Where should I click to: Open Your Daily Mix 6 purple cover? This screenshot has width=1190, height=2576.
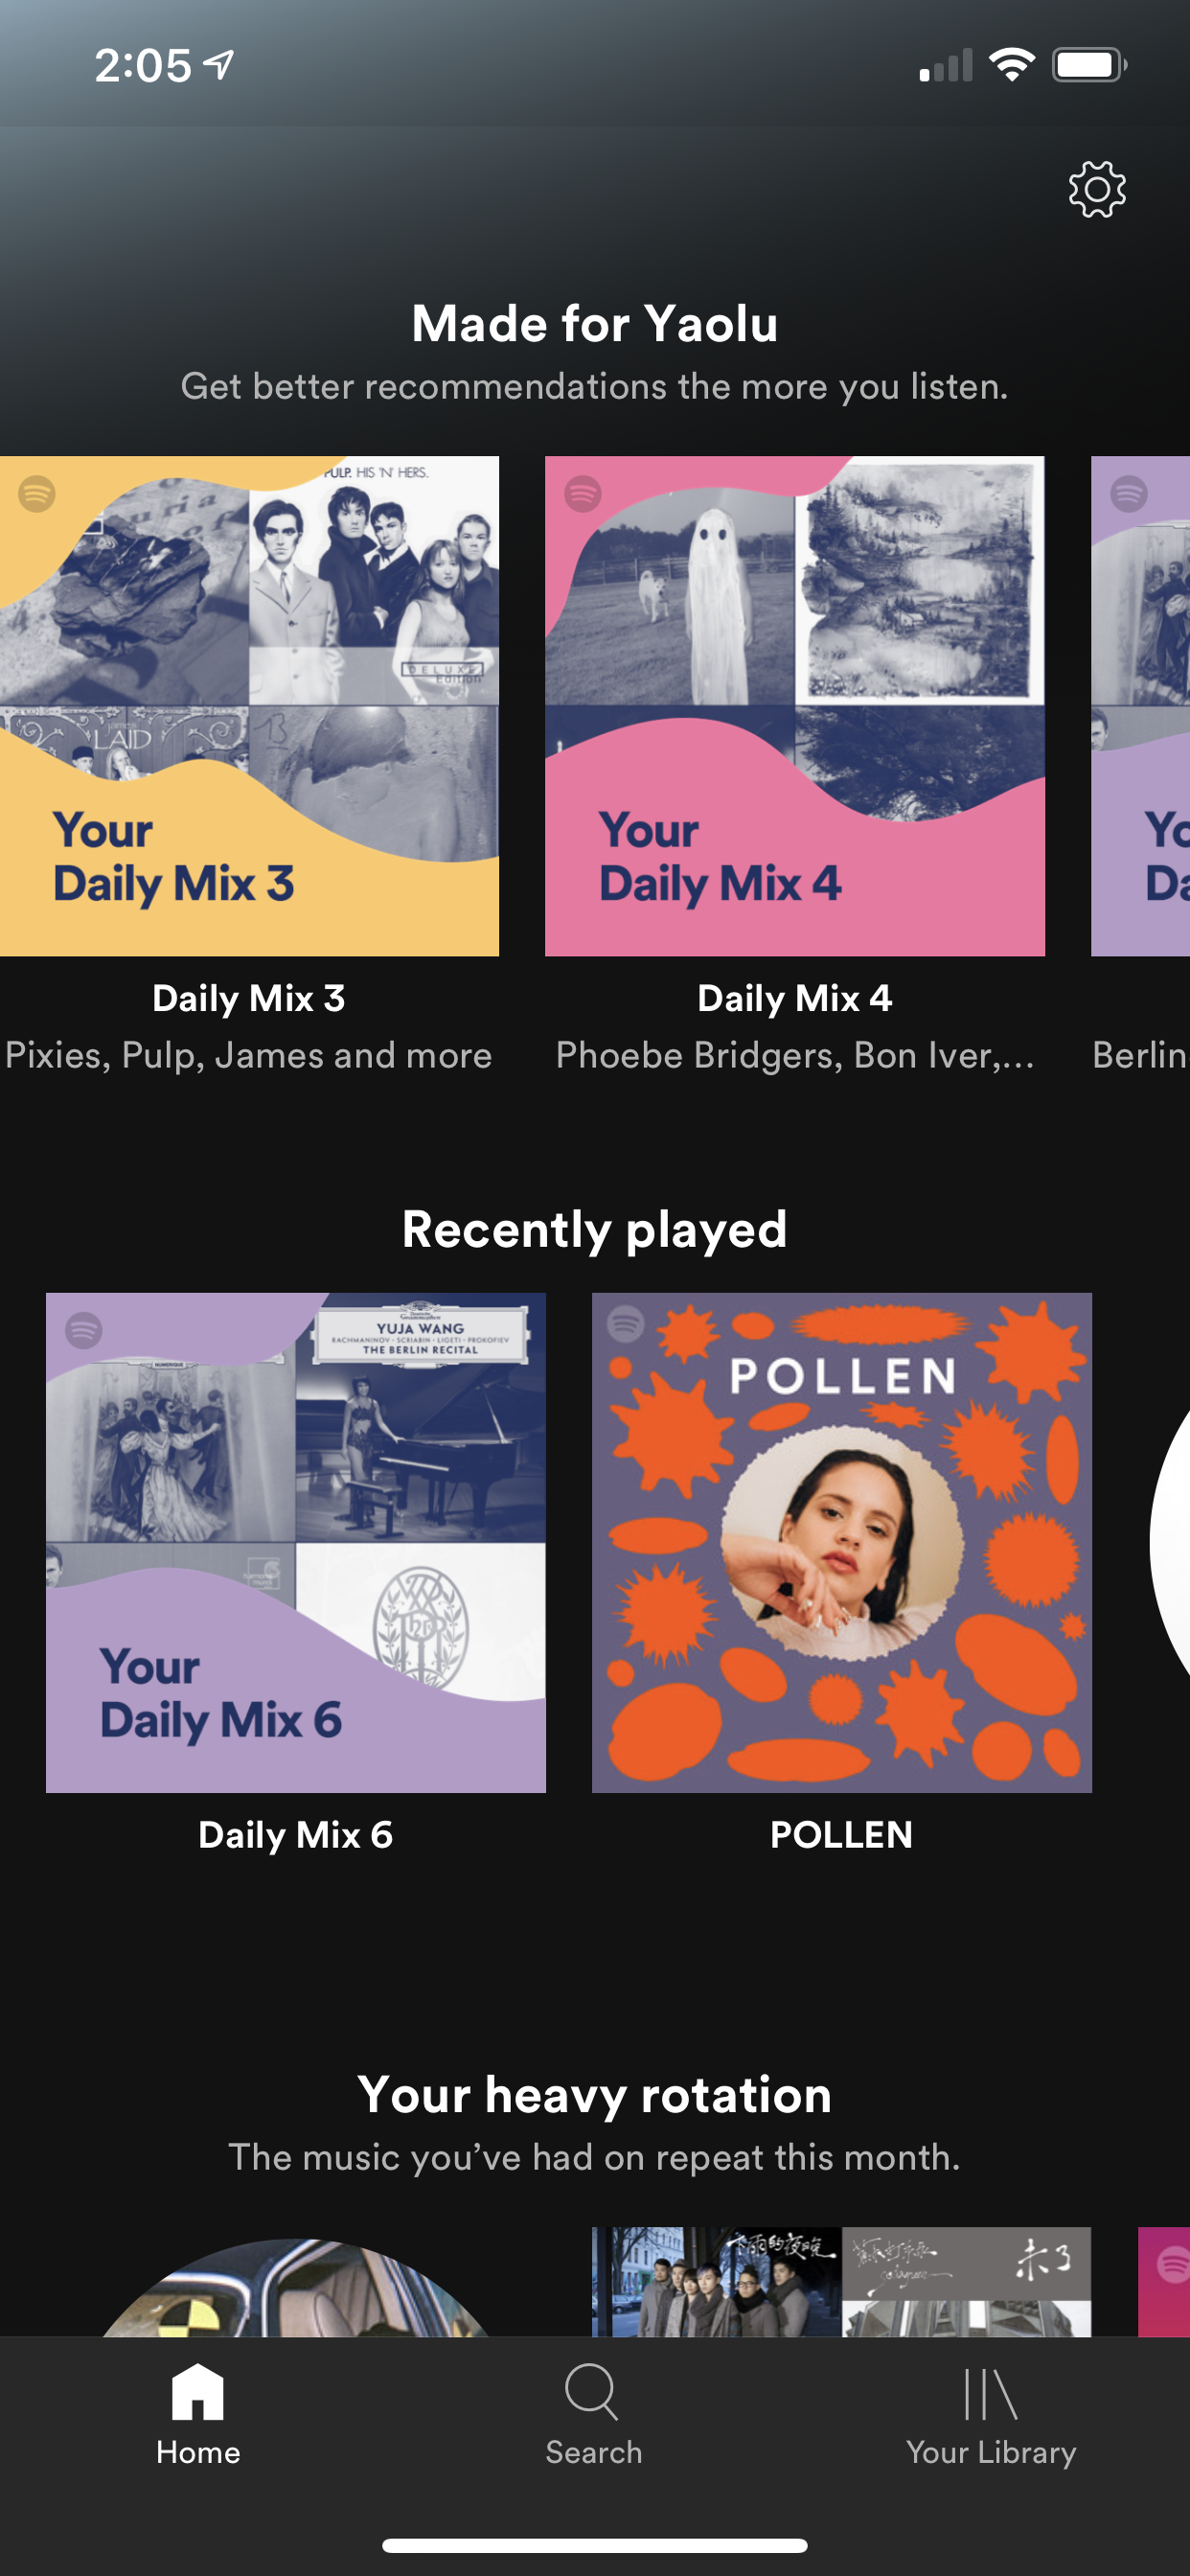pos(295,1542)
